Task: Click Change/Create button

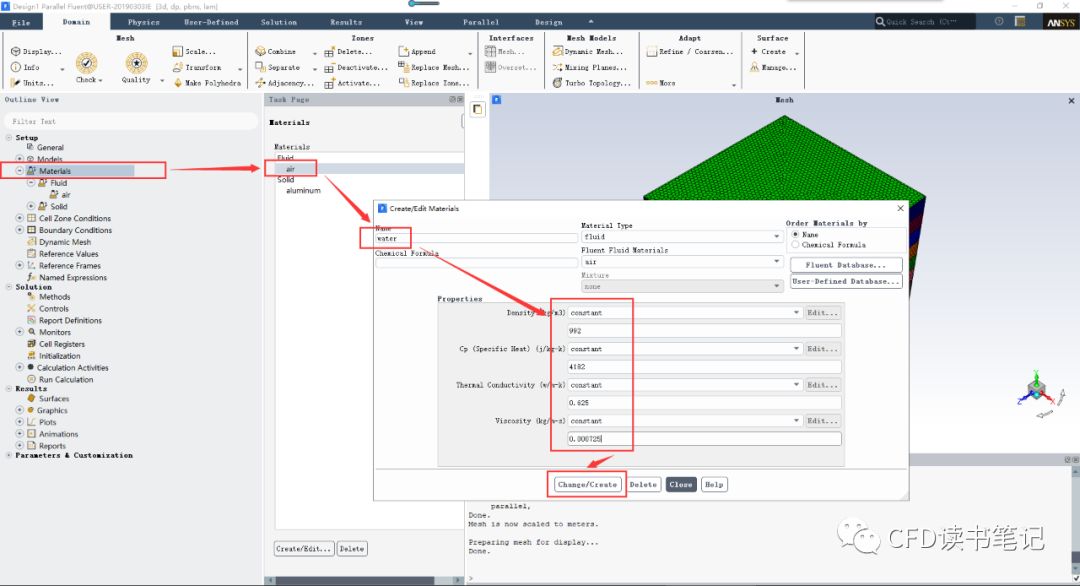Action: [588, 485]
